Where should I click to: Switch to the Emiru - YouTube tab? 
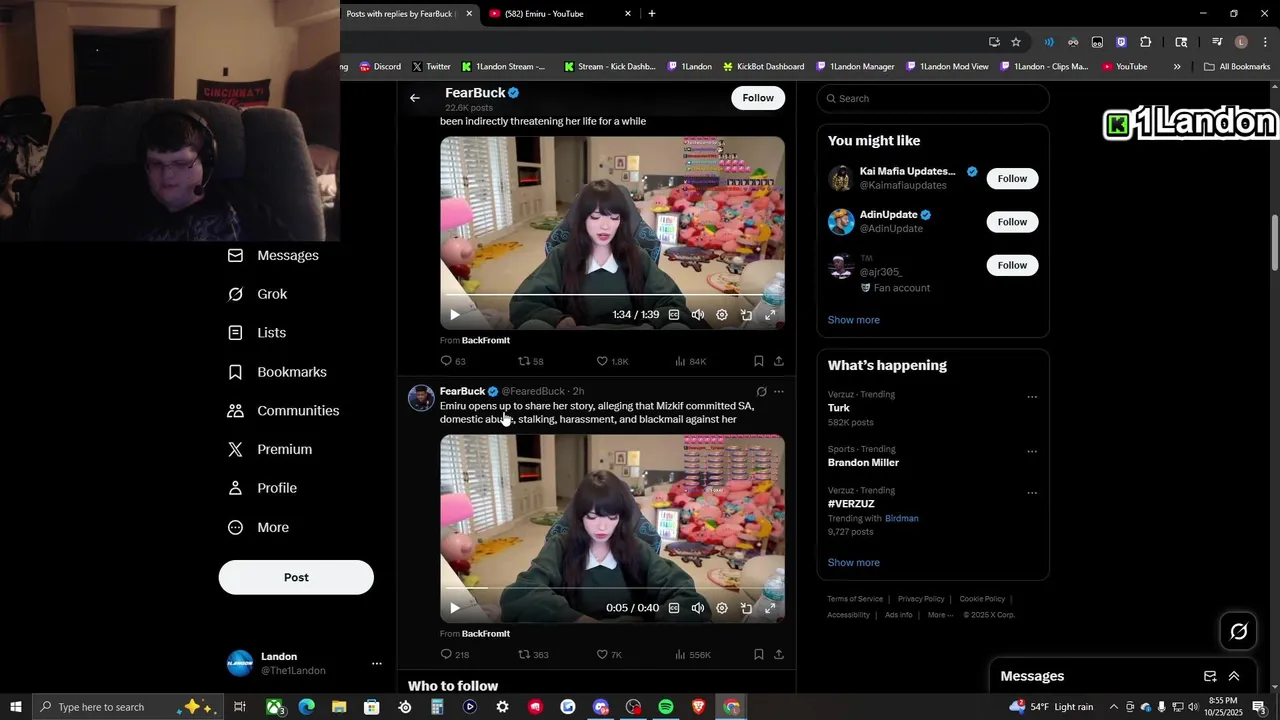coord(558,14)
